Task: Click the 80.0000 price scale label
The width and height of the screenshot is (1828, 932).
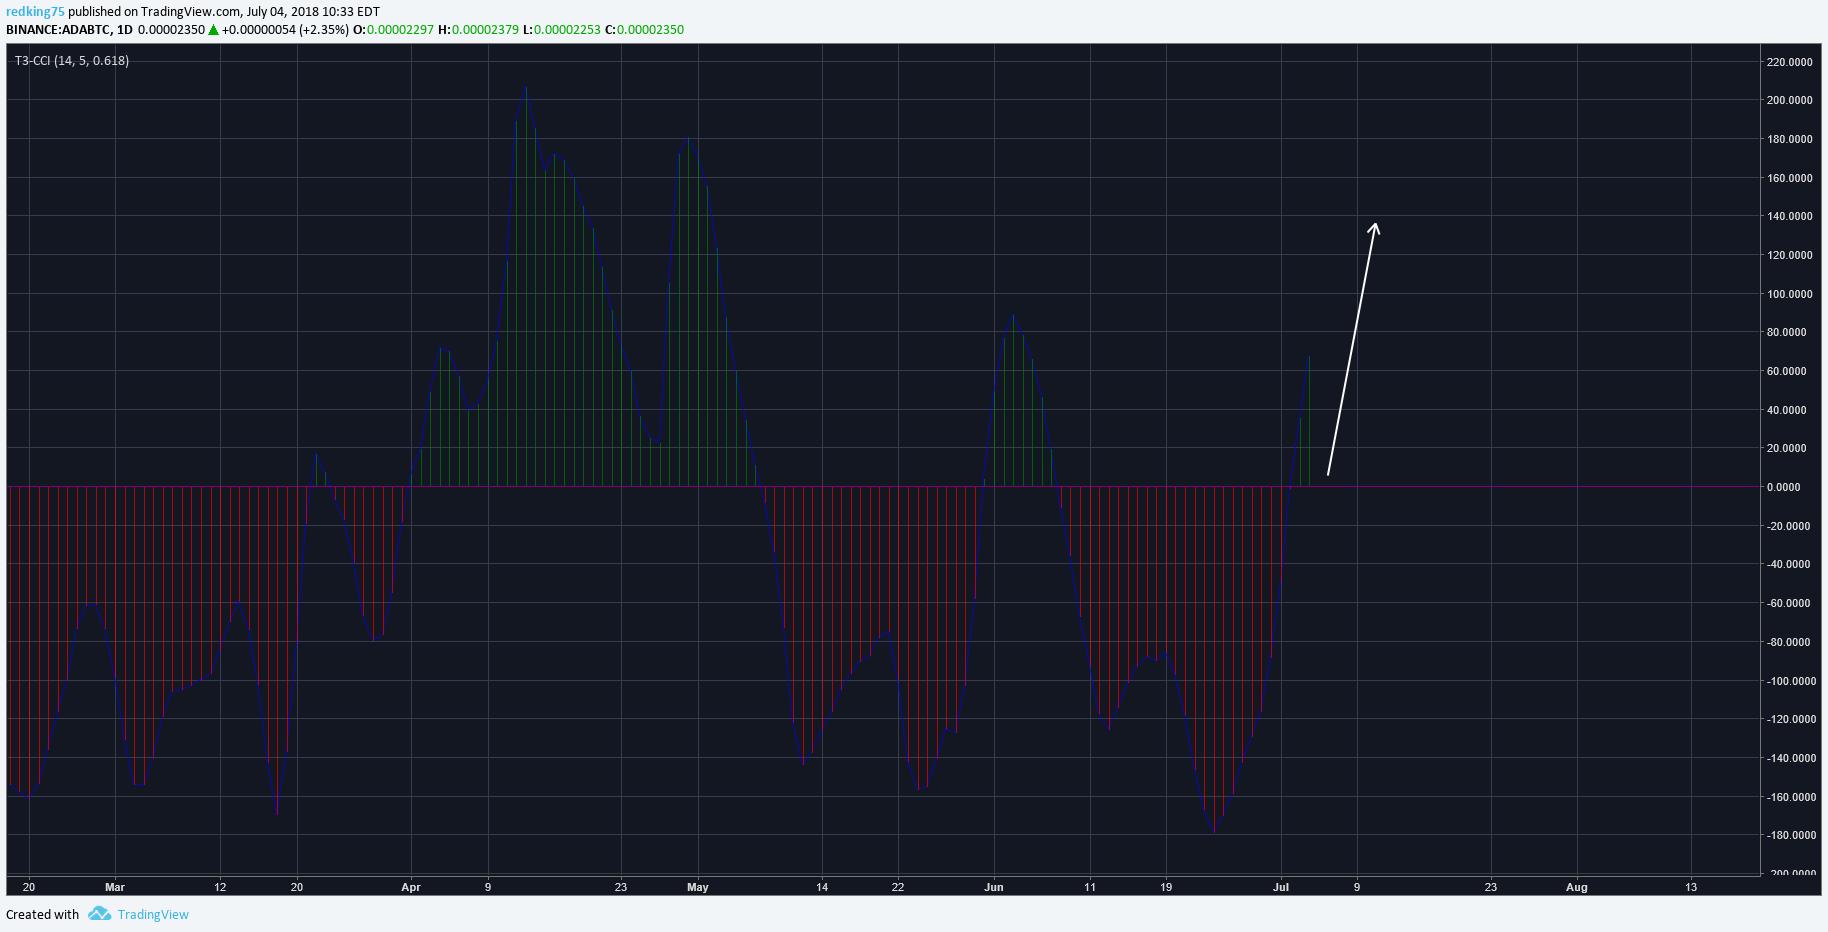Action: pos(1786,332)
